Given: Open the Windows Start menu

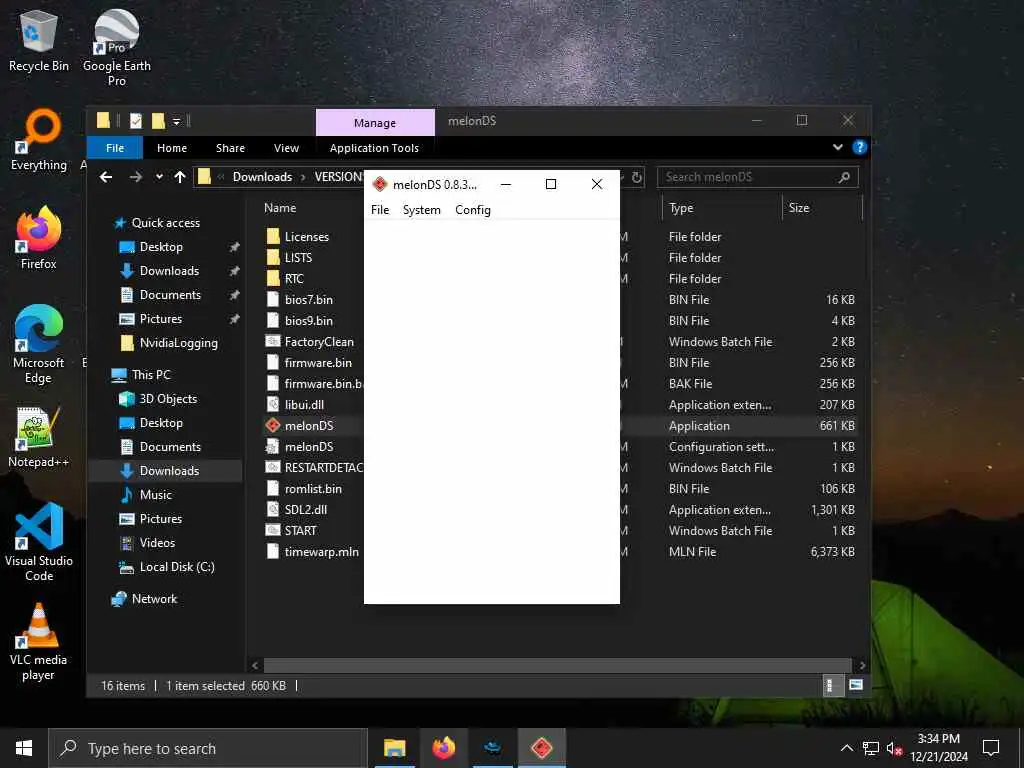Looking at the screenshot, I should click(x=24, y=748).
